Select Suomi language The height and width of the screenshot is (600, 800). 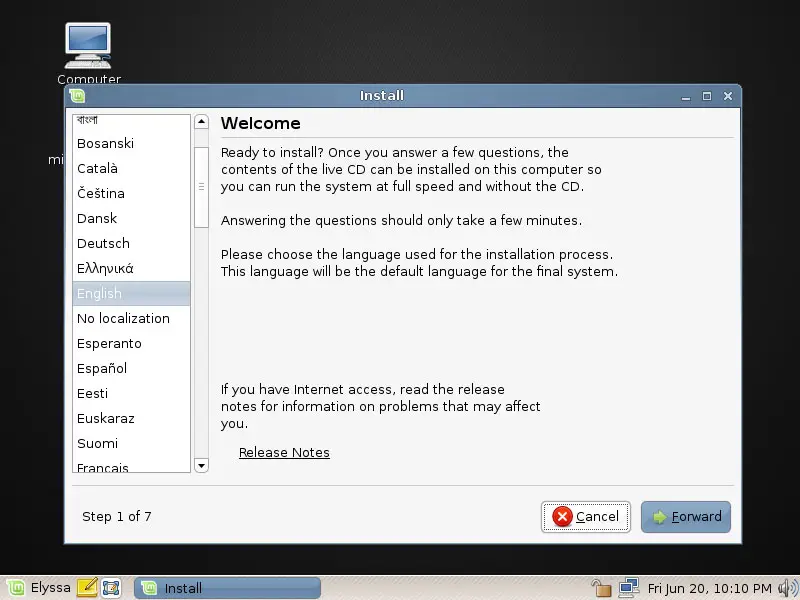click(131, 443)
